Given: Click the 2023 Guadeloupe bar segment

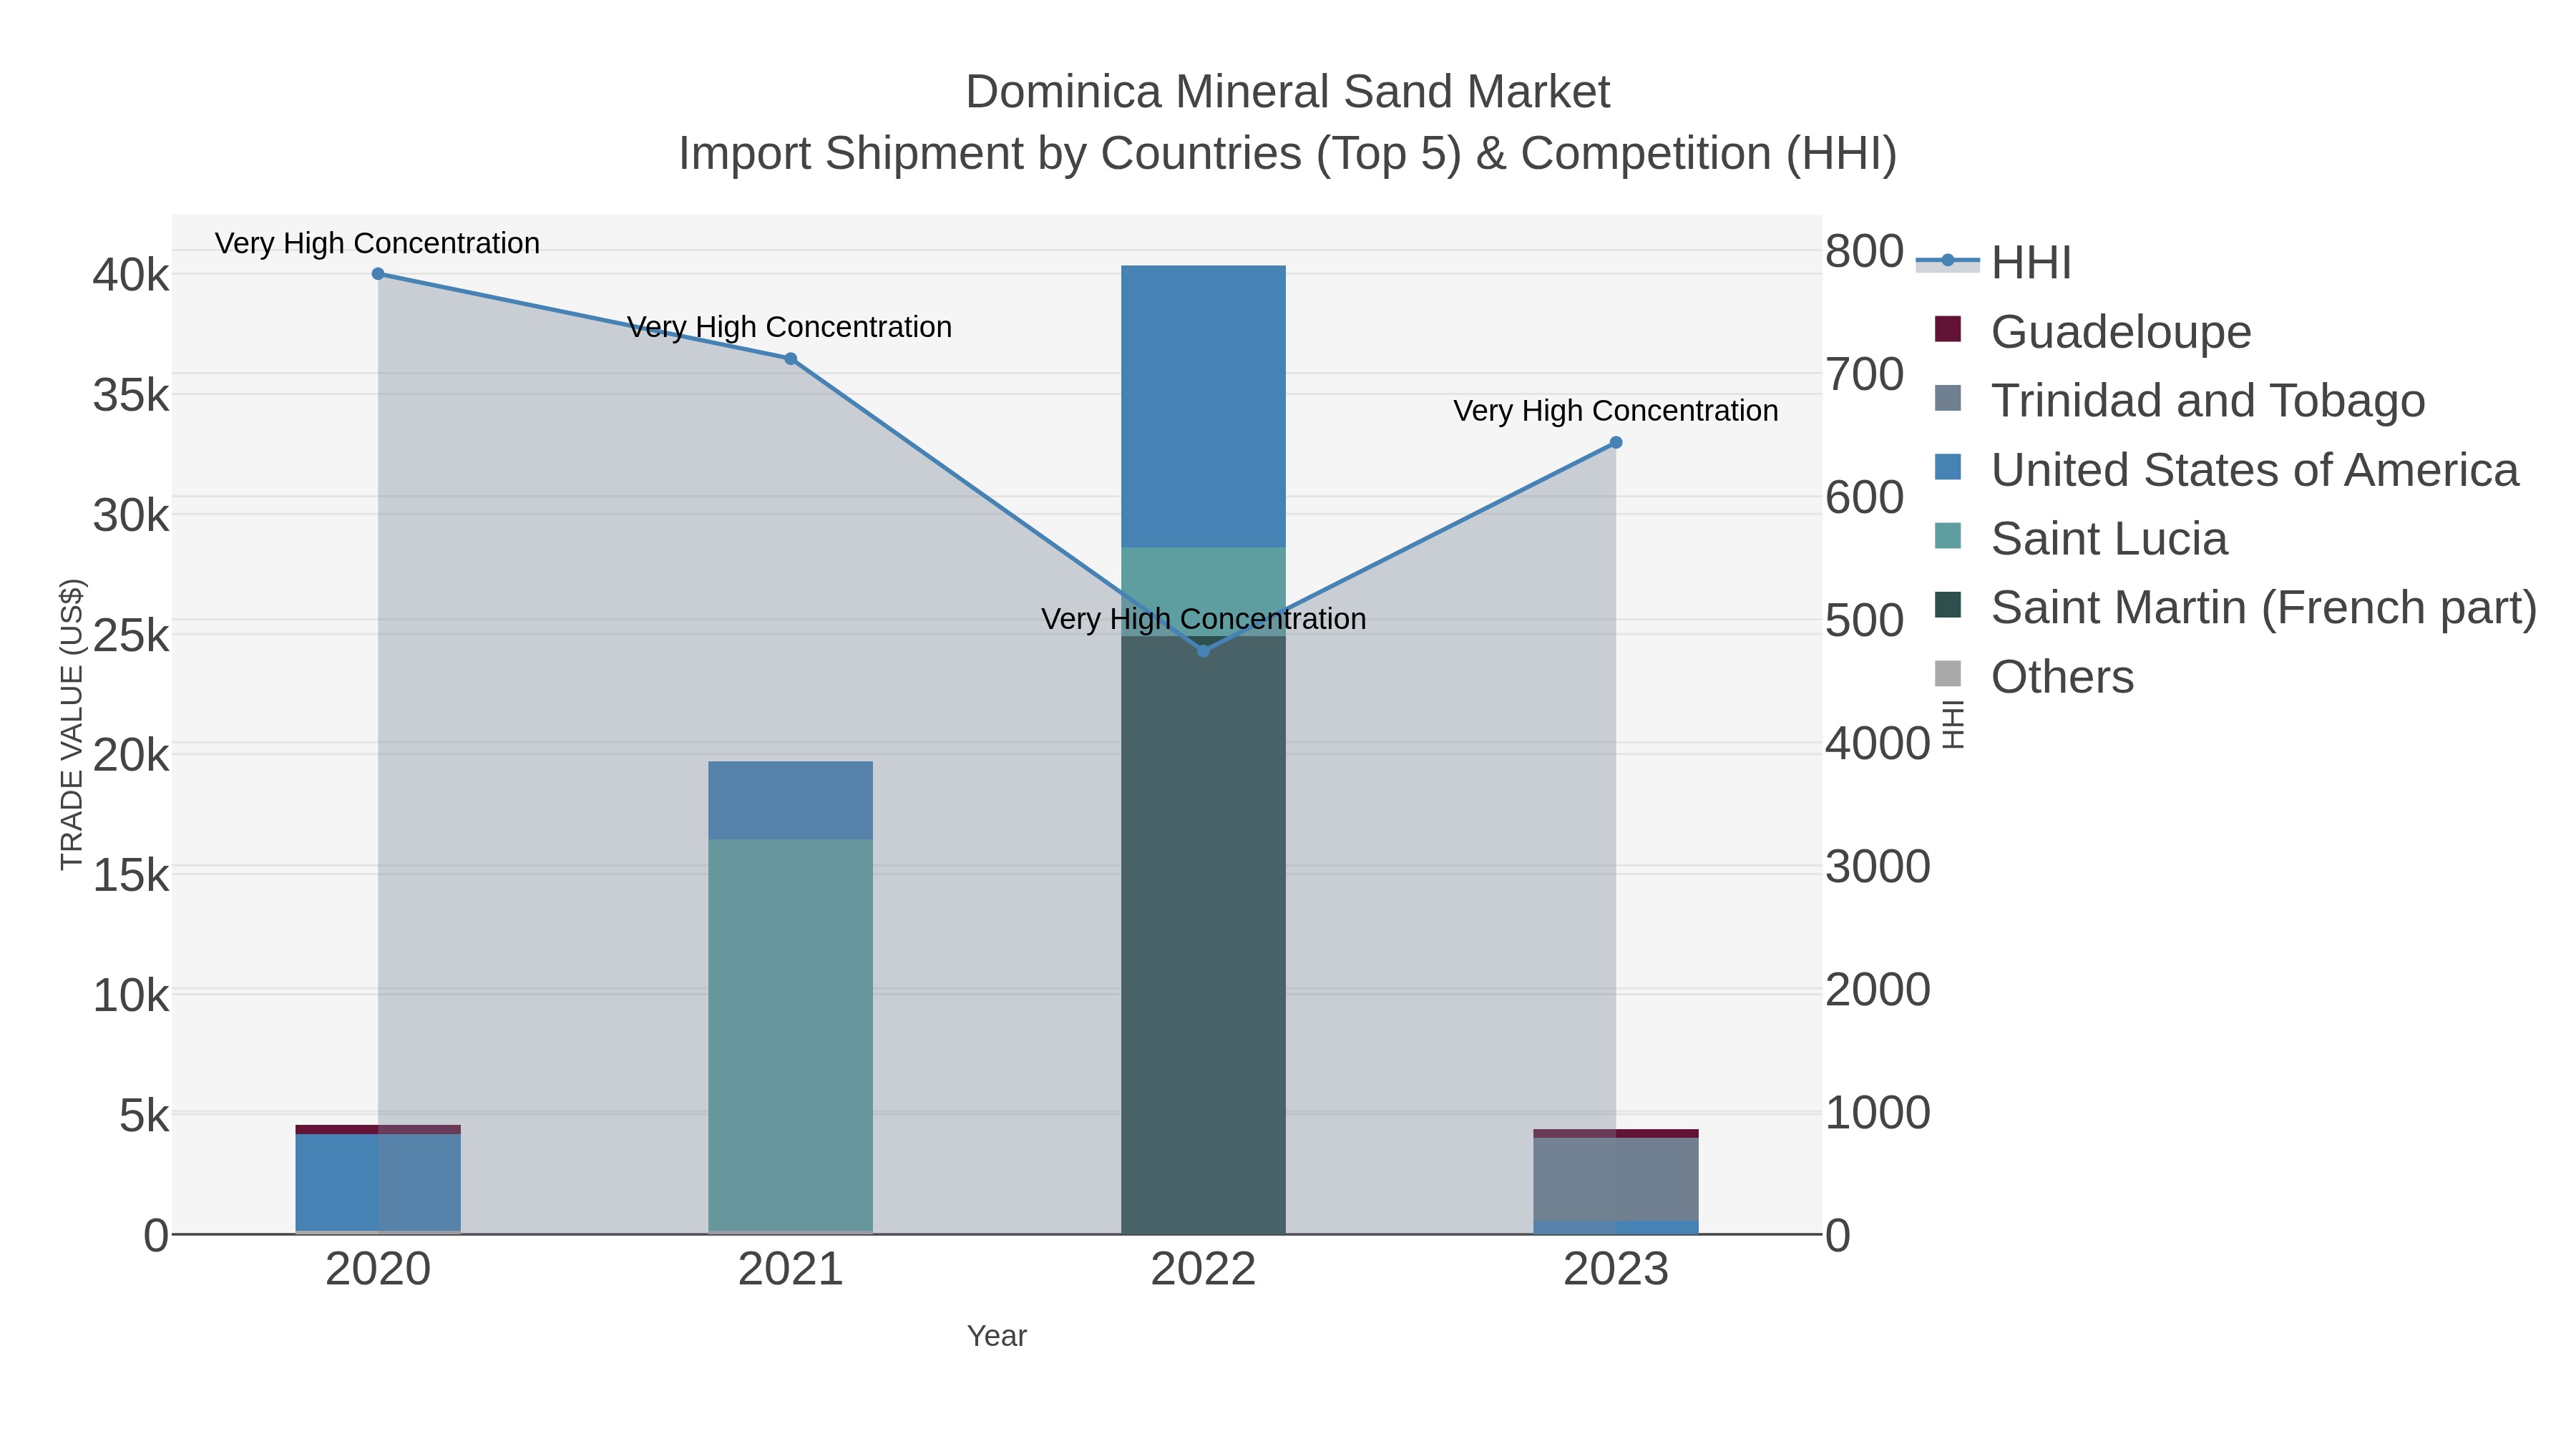Looking at the screenshot, I should (1616, 1134).
